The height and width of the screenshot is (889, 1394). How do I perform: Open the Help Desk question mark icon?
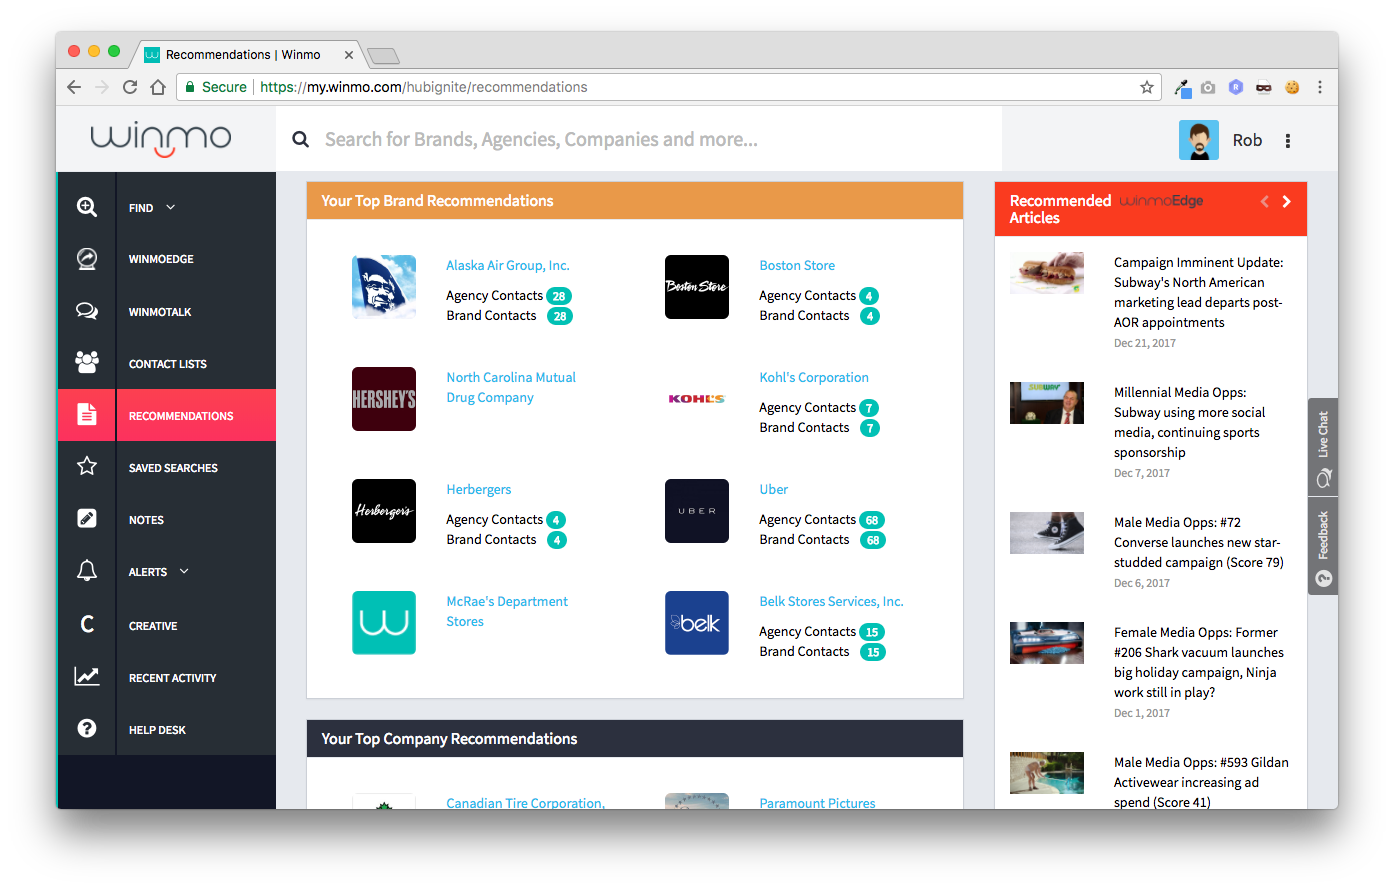(87, 728)
